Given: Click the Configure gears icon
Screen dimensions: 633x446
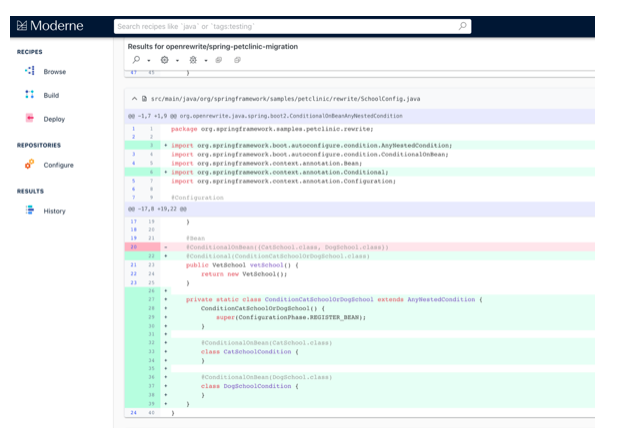Looking at the screenshot, I should 29,164.
